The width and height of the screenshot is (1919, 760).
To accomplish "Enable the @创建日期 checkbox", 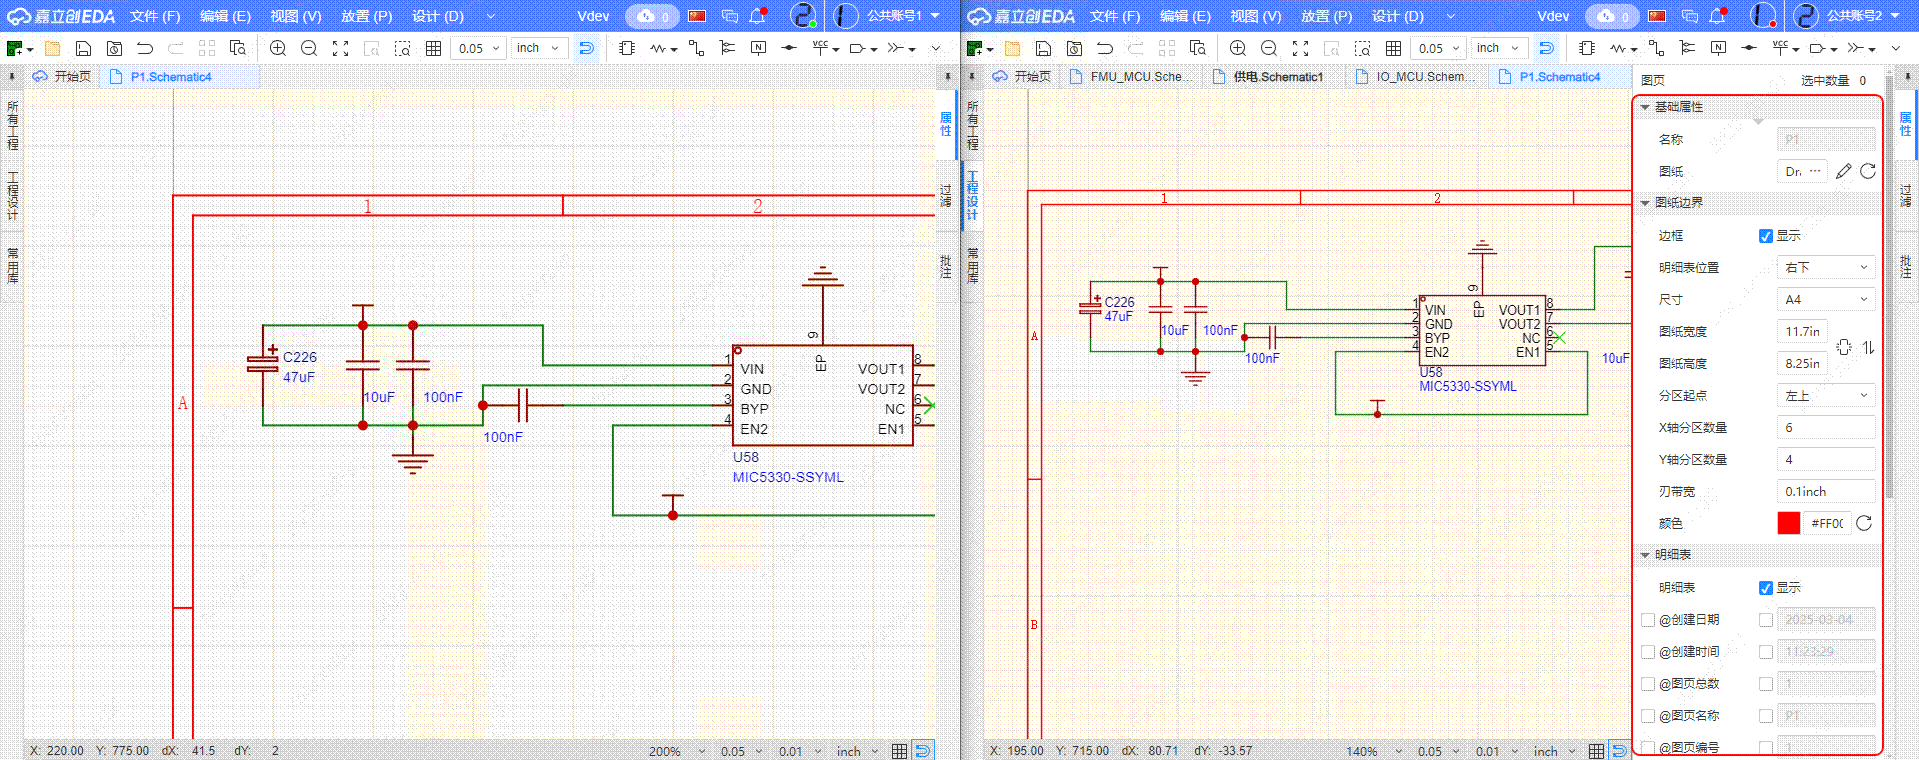I will pos(1648,620).
